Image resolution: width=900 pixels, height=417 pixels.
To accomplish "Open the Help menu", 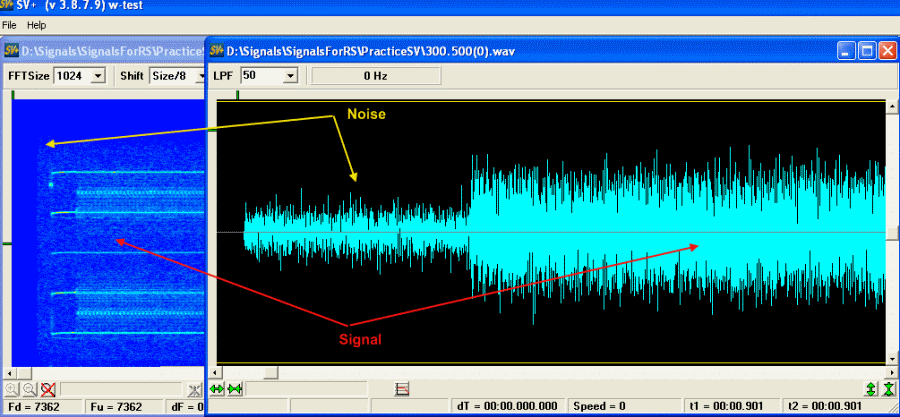I will tap(36, 24).
